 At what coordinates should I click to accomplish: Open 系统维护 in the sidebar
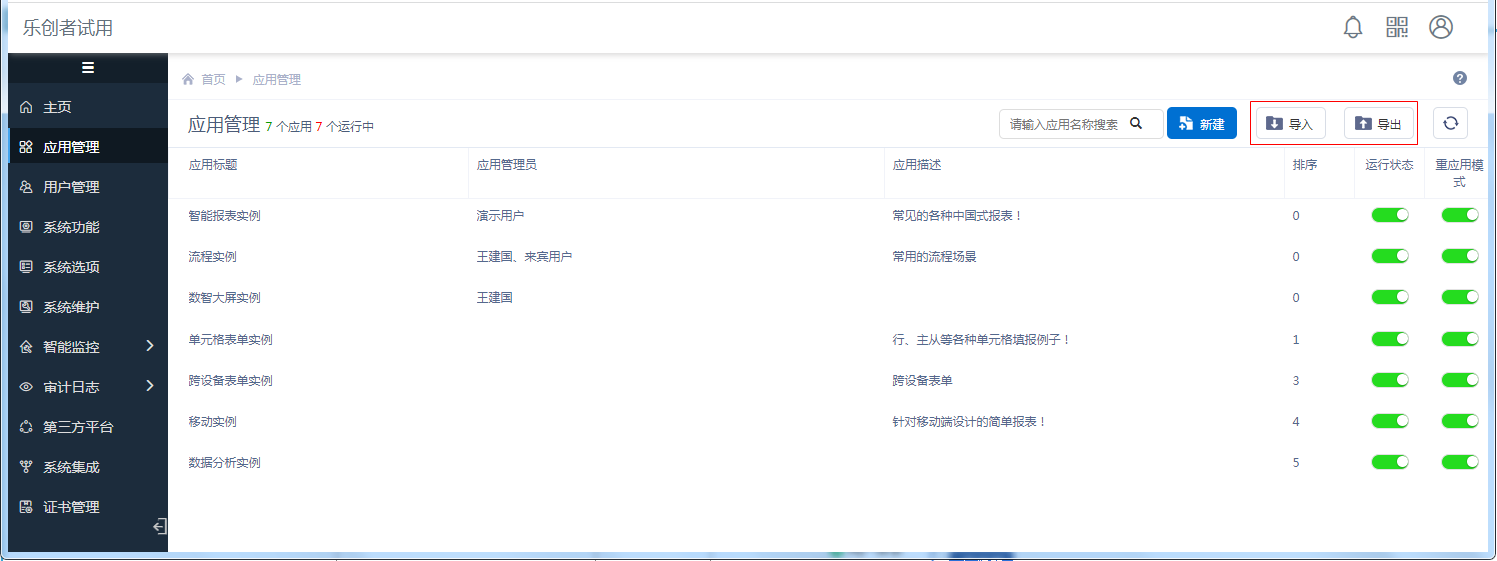[x=71, y=307]
